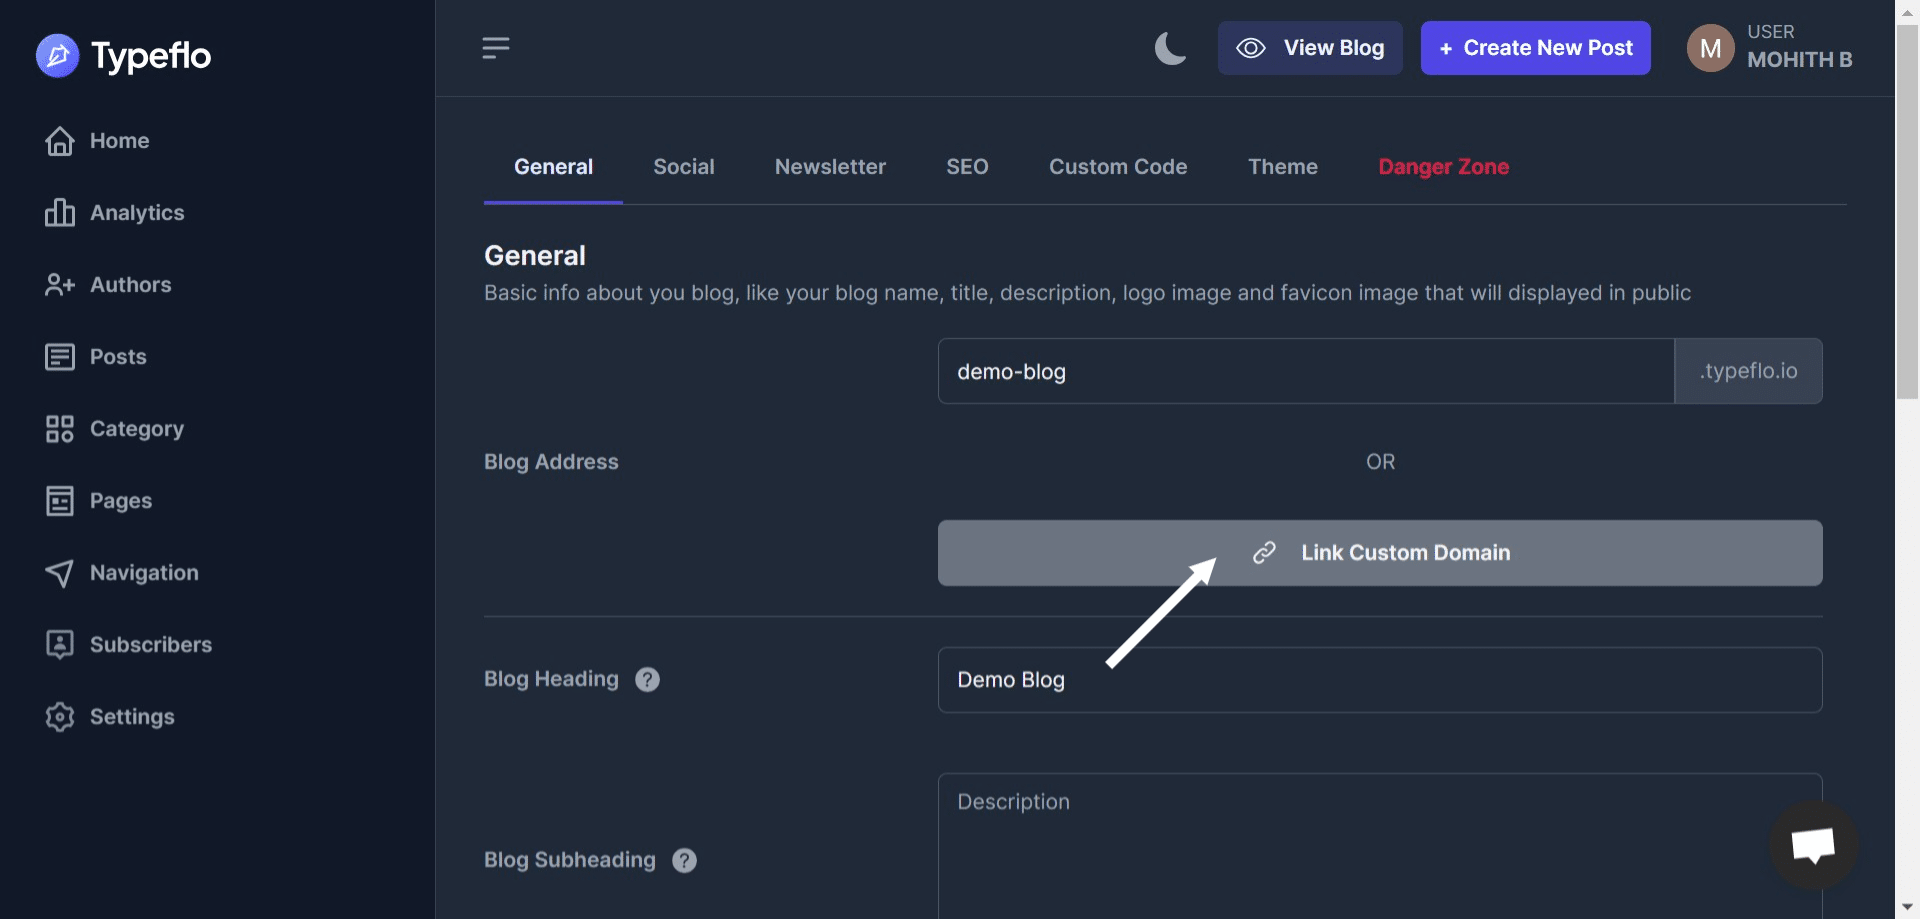Open the Navigation section
Screen dimensions: 1920x919
tap(144, 572)
